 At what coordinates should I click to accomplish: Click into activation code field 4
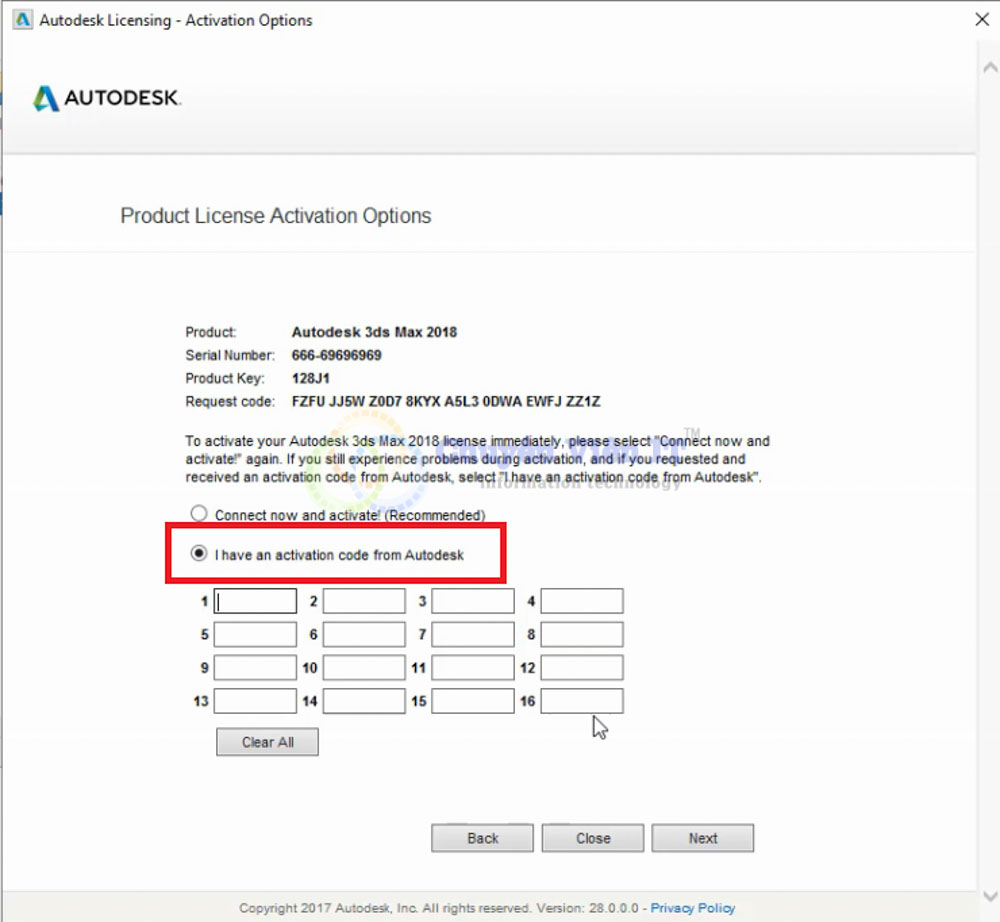tap(582, 601)
